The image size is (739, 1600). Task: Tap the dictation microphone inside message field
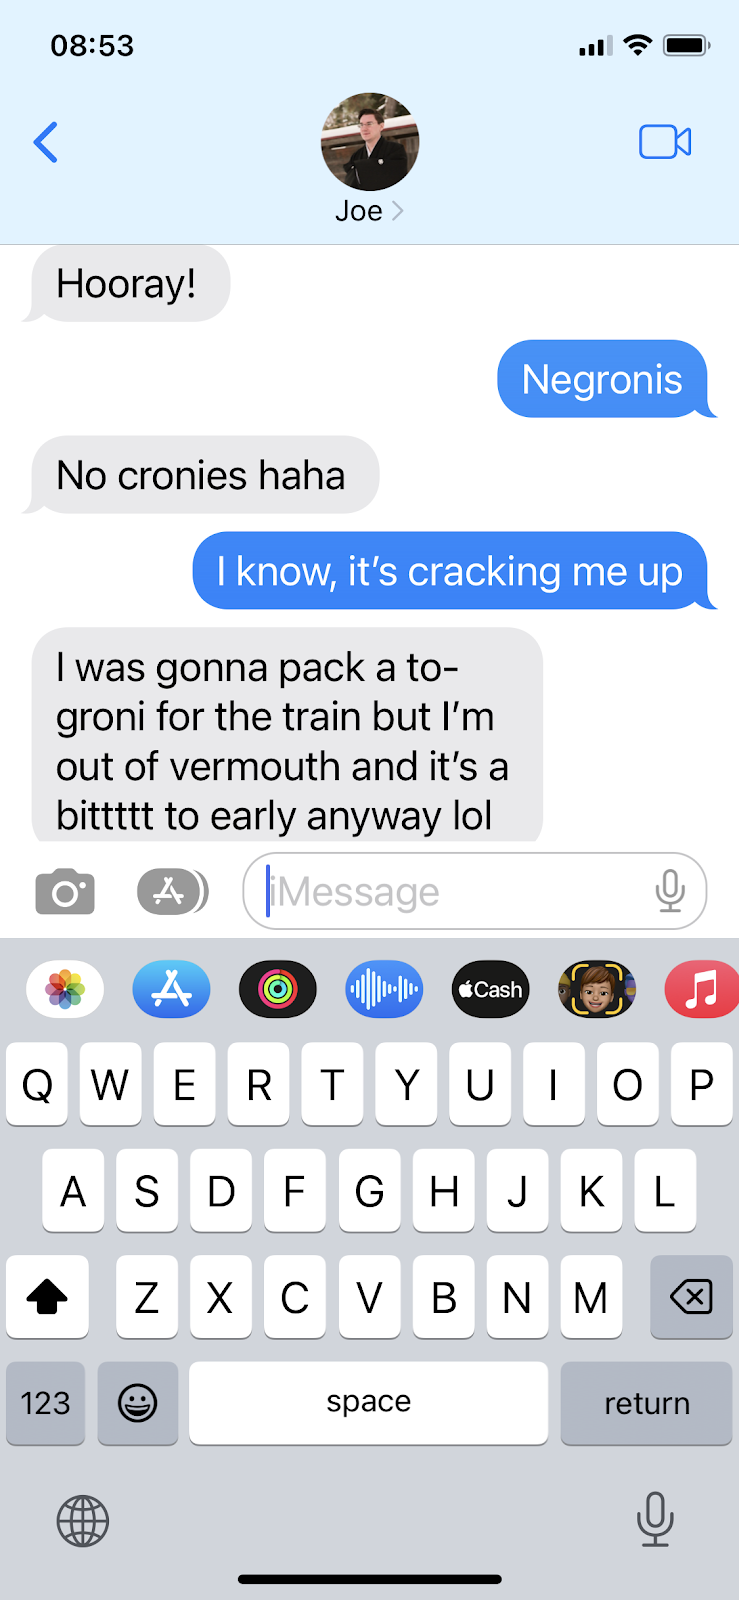[x=670, y=891]
